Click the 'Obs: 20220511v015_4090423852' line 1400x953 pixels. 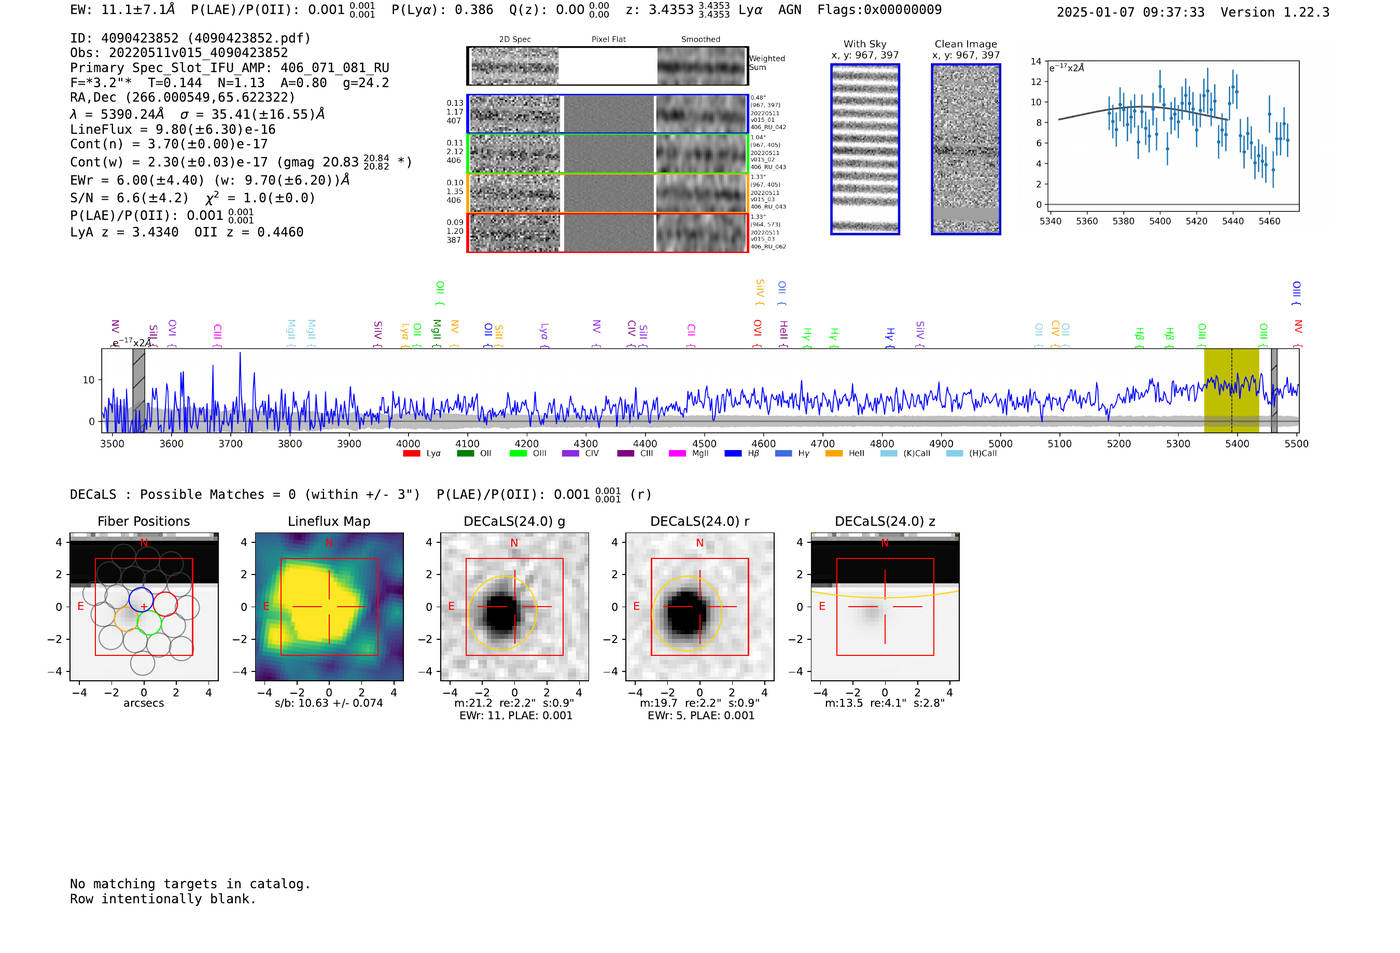point(179,53)
